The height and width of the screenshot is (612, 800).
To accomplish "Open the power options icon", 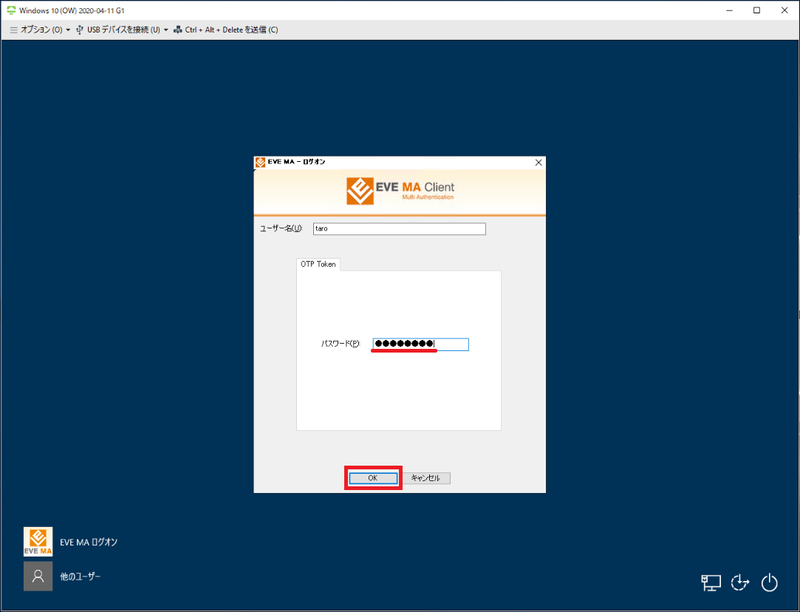I will point(769,582).
